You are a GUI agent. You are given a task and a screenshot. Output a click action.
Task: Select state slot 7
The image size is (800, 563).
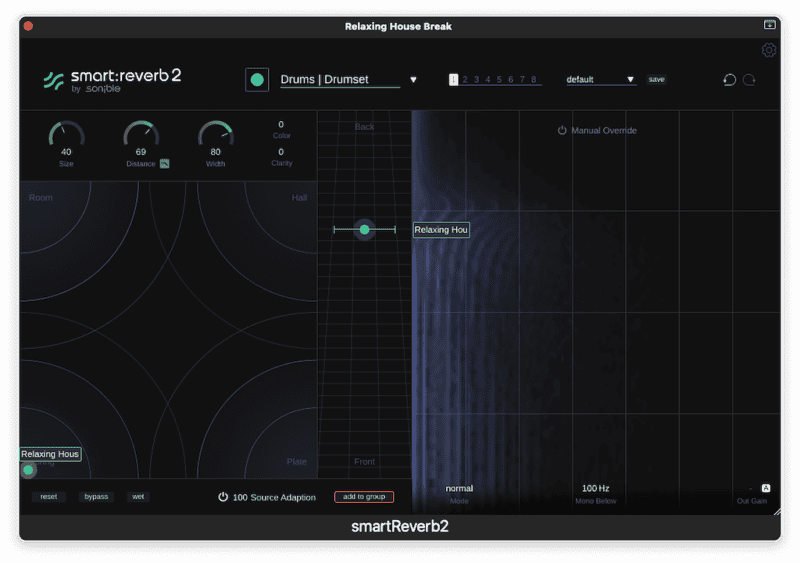tap(522, 80)
